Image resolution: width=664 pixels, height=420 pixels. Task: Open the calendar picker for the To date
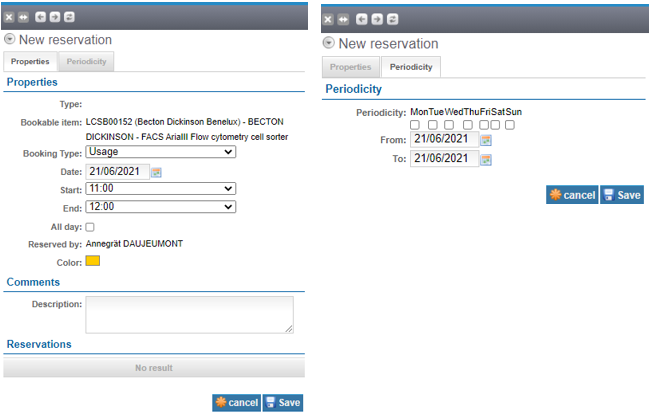pyautogui.click(x=487, y=159)
